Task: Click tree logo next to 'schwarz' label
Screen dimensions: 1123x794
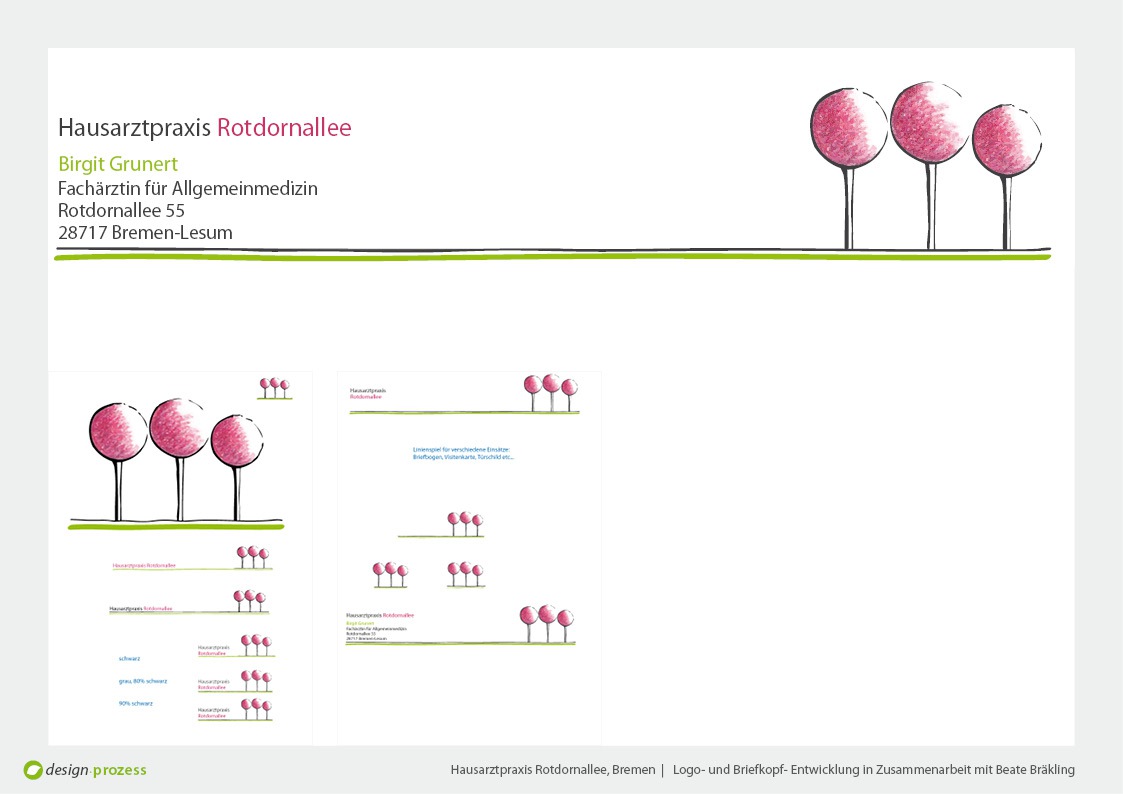Action: point(256,645)
